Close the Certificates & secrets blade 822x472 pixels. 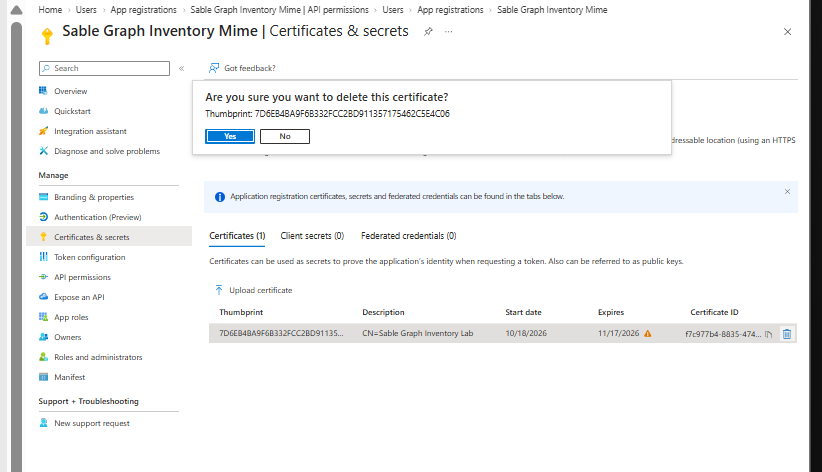(787, 31)
